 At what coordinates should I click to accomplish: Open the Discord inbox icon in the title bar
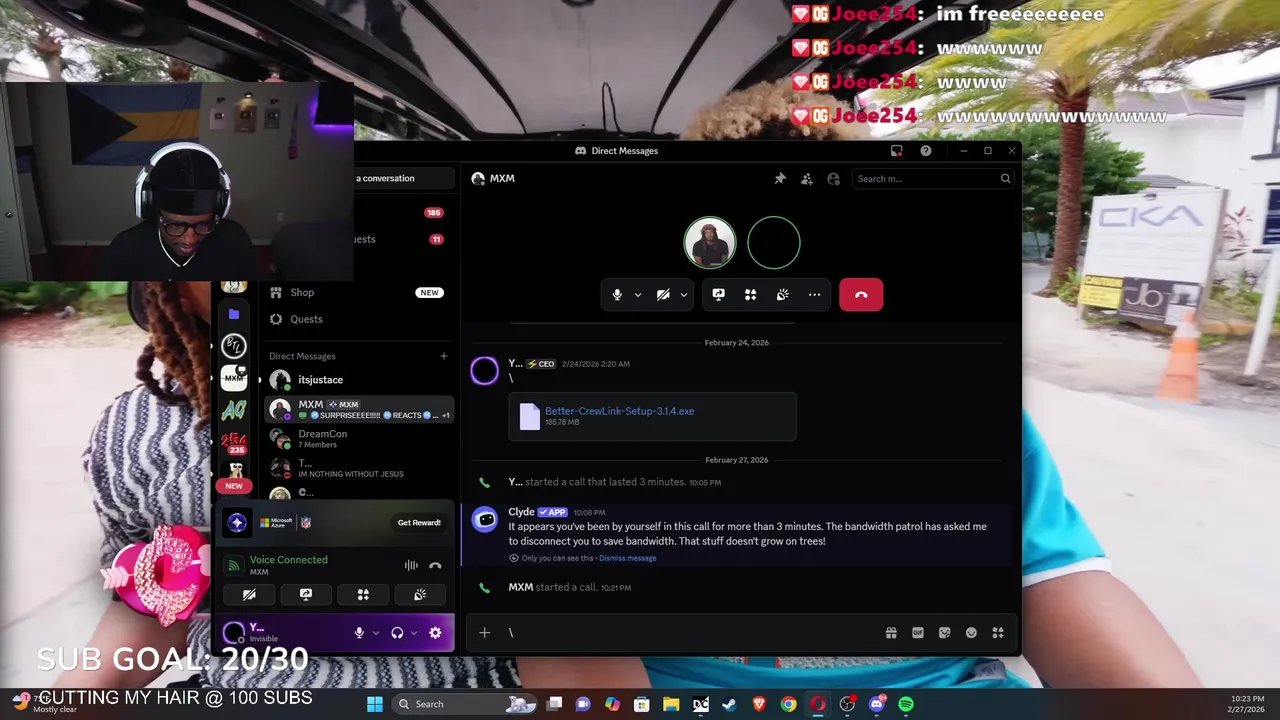pyautogui.click(x=897, y=151)
